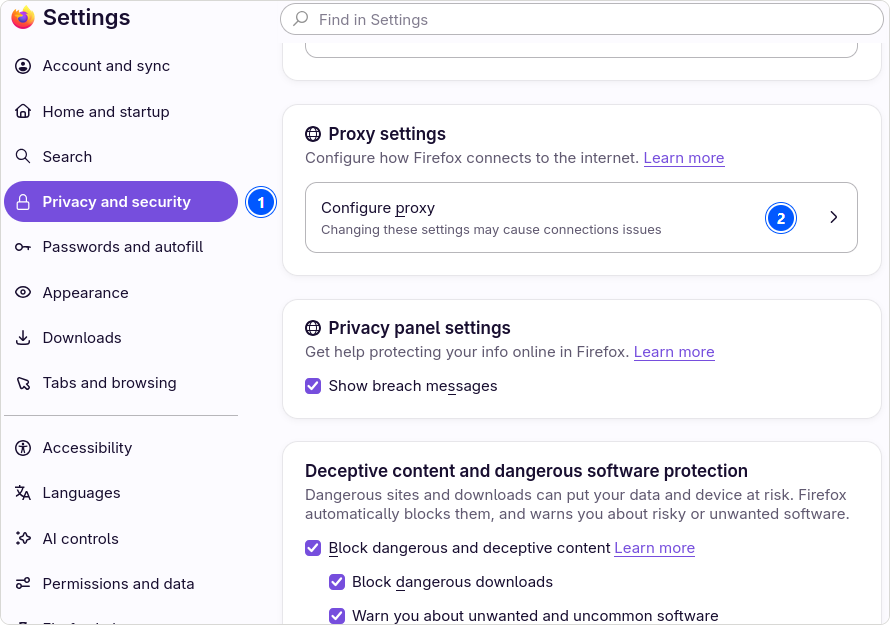Uncheck Block dangerous and deceptive content
Image resolution: width=890 pixels, height=625 pixels.
313,548
